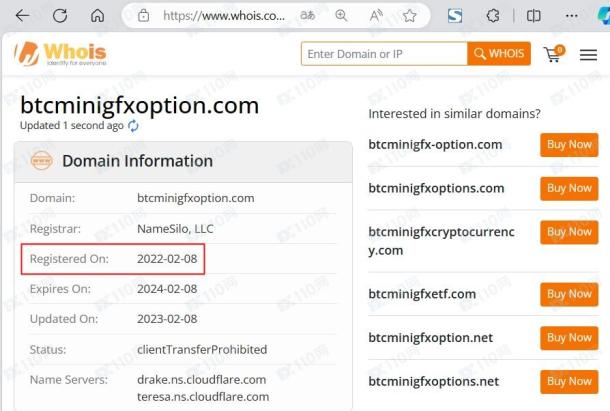Open the translate page icon in address bar
This screenshot has width=610, height=411.
point(307,16)
